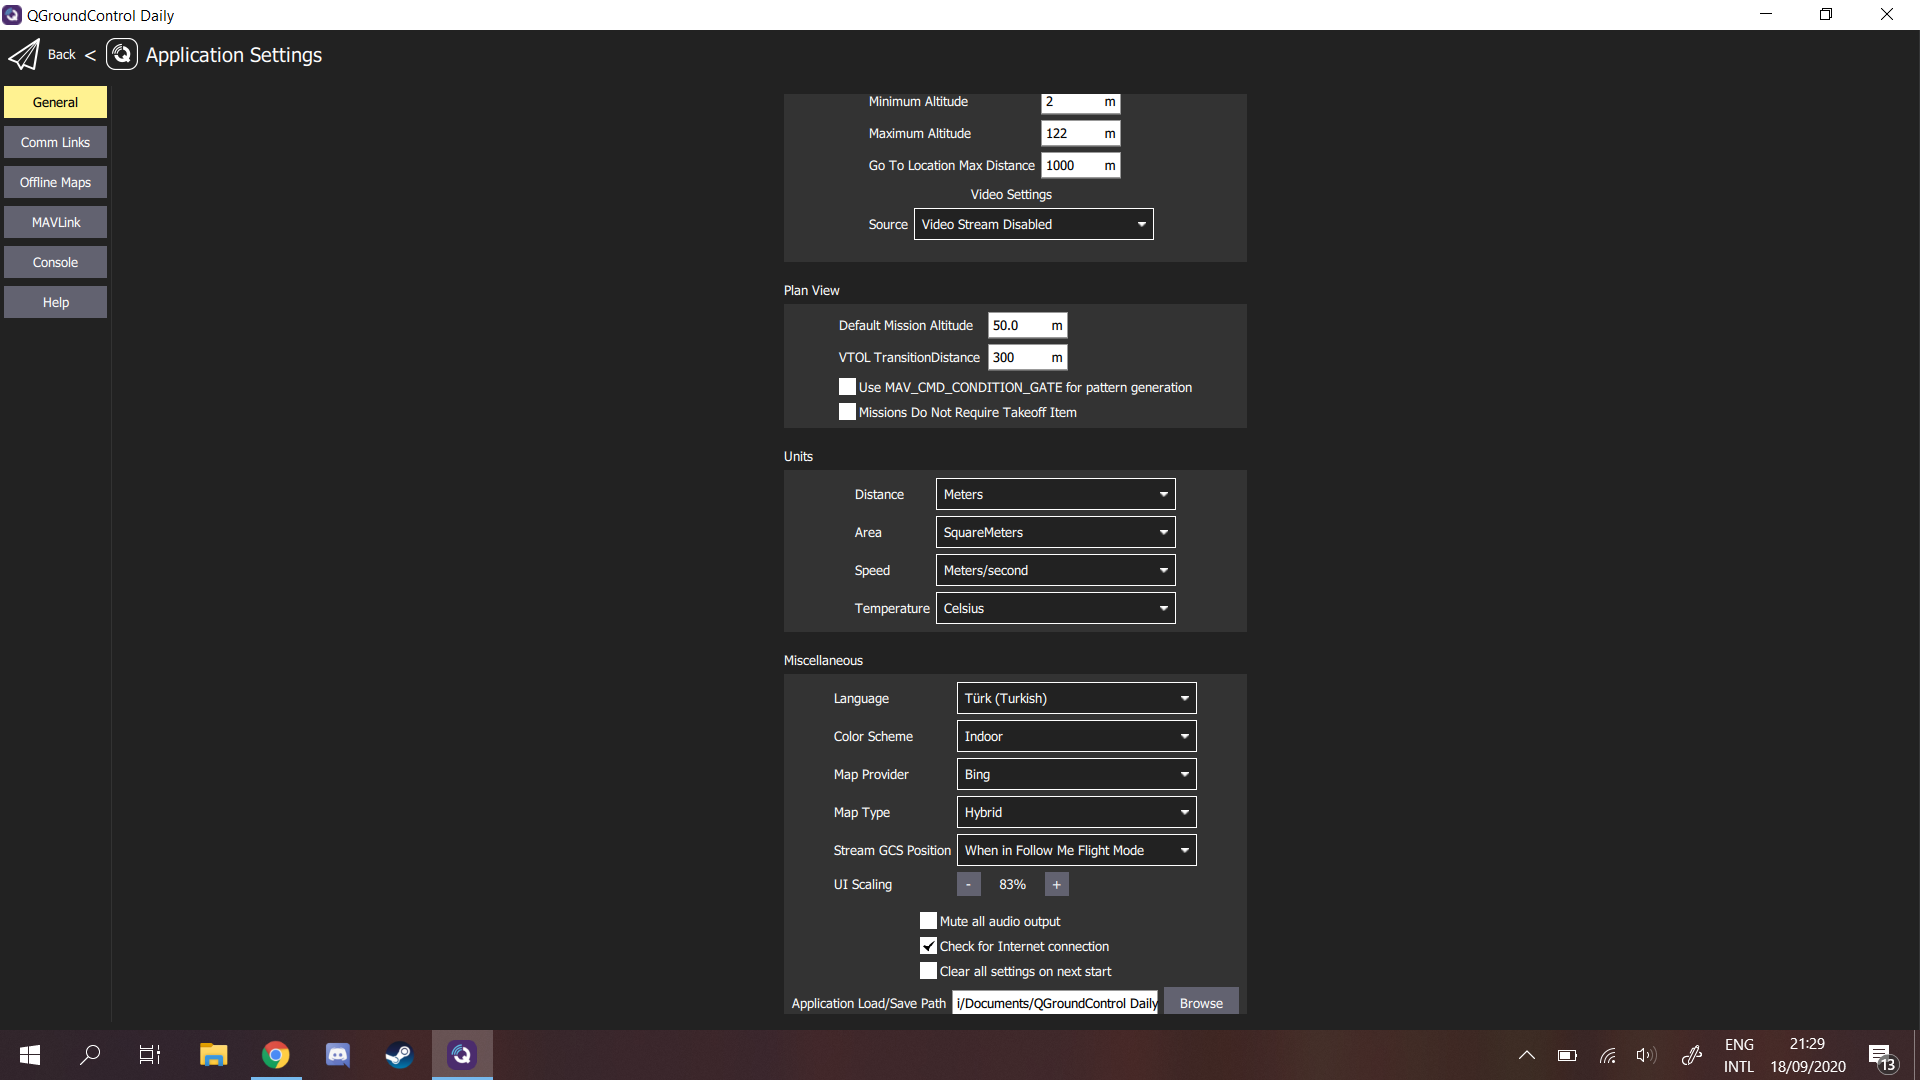The width and height of the screenshot is (1920, 1080).
Task: Open the Language dropdown
Action: click(x=1075, y=697)
